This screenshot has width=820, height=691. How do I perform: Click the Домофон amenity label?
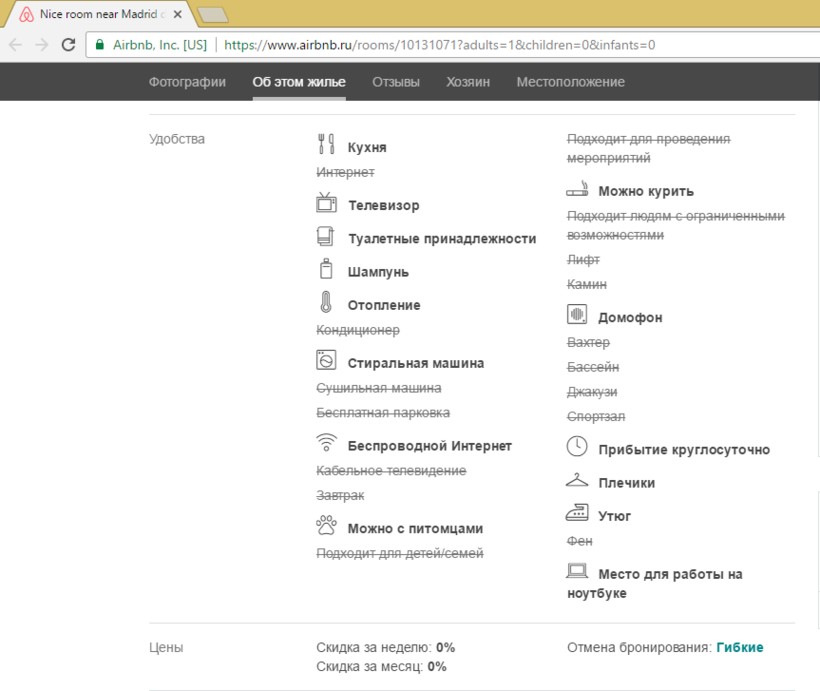(x=630, y=318)
